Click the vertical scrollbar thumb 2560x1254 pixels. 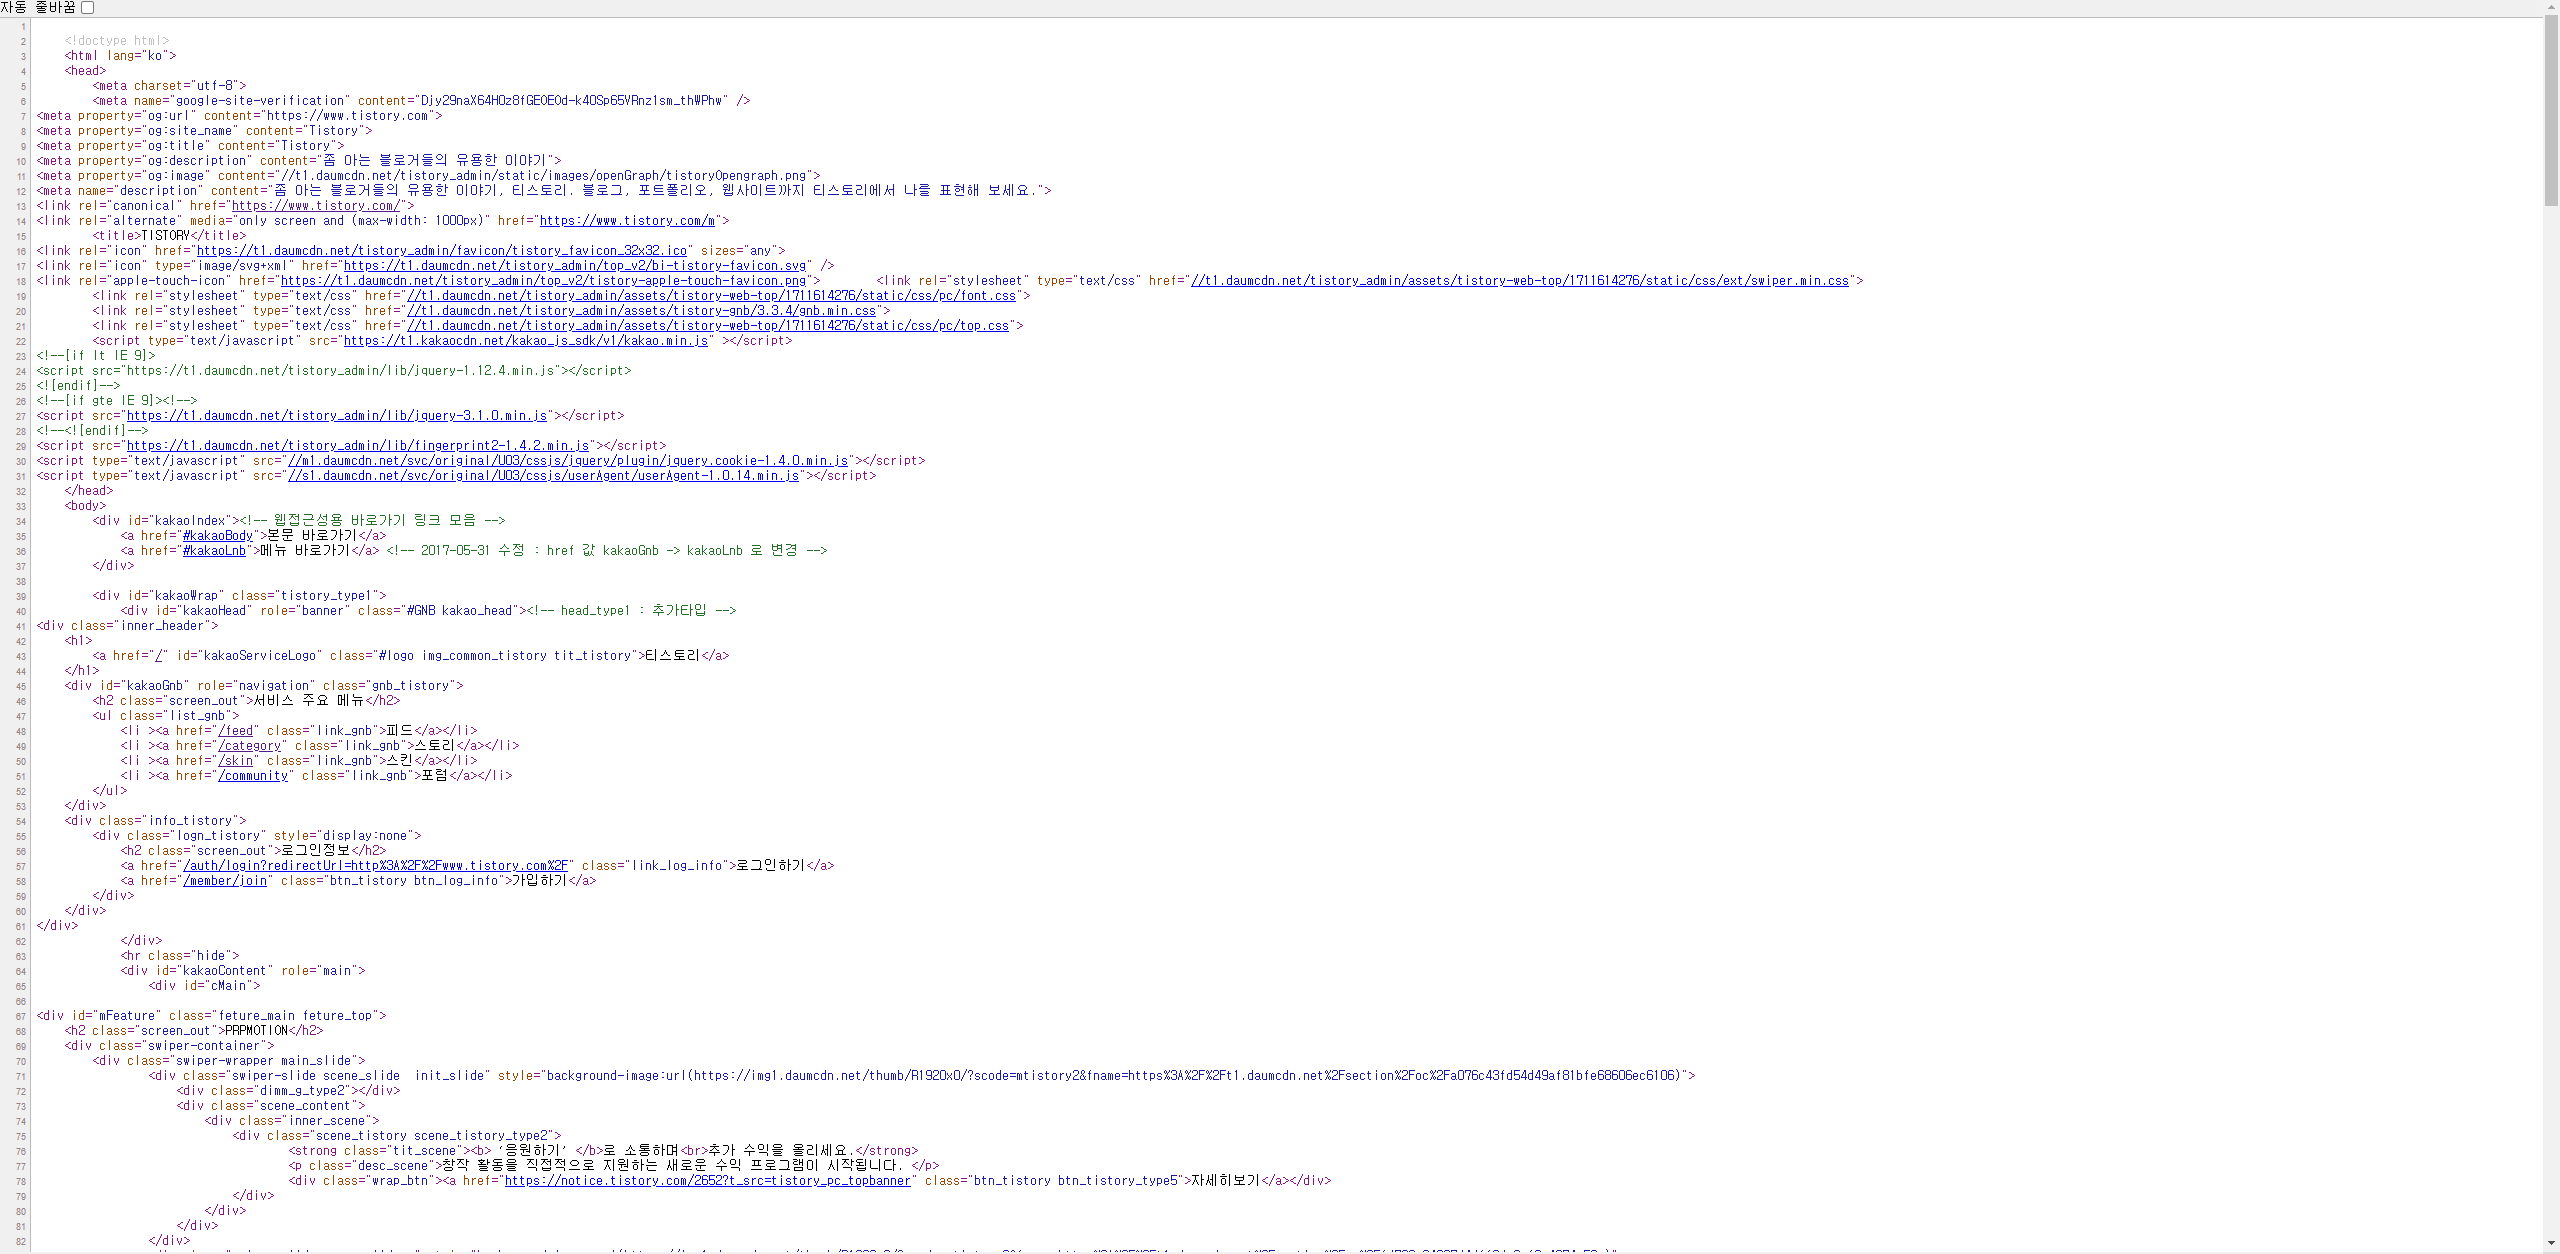tap(2551, 110)
